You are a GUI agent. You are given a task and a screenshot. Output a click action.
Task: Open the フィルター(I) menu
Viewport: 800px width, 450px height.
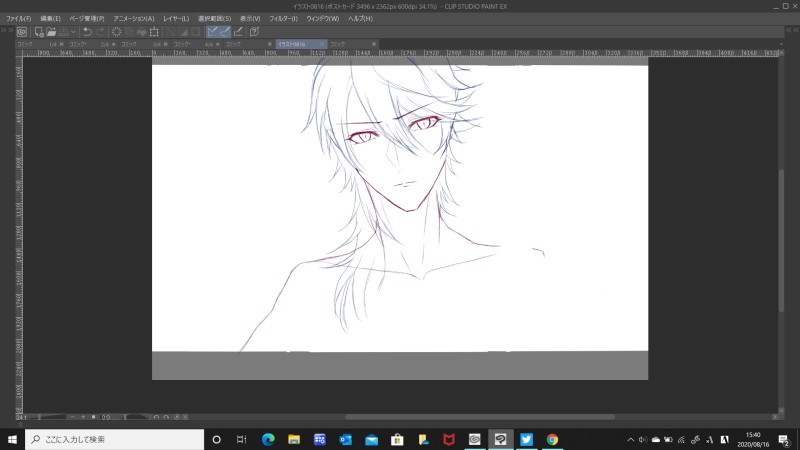pos(283,18)
